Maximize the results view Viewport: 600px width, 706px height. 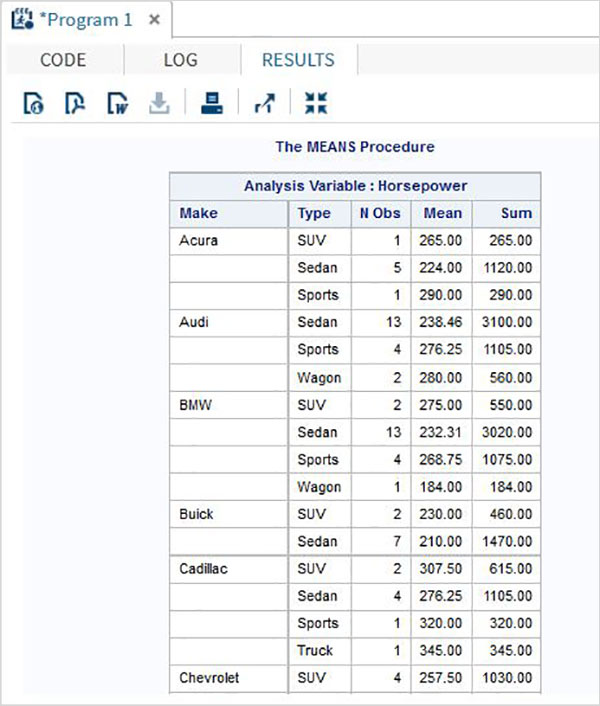(x=315, y=103)
